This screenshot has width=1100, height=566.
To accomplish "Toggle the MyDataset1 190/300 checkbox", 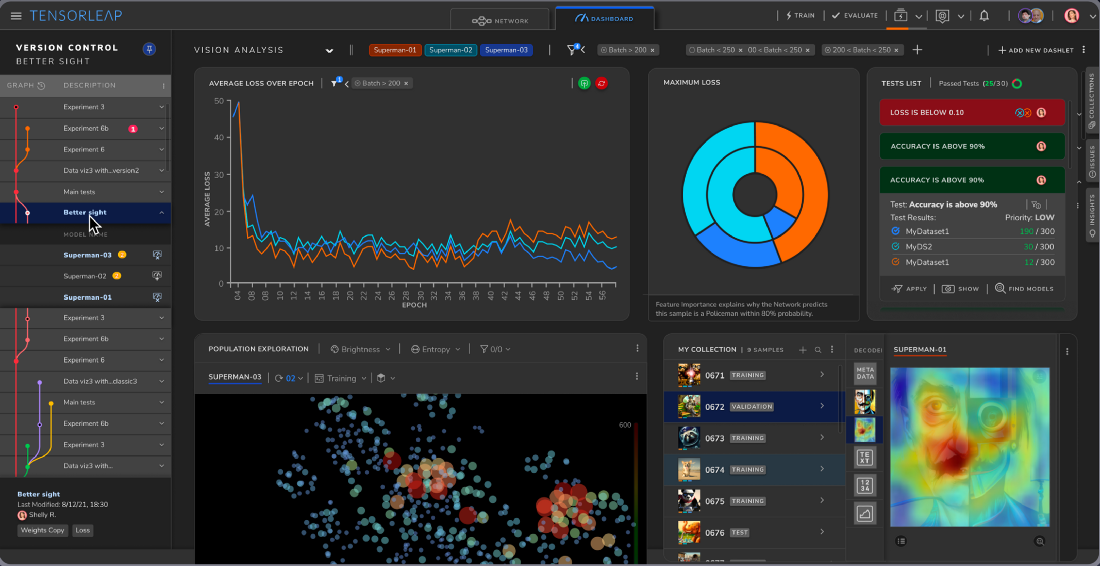I will (895, 231).
